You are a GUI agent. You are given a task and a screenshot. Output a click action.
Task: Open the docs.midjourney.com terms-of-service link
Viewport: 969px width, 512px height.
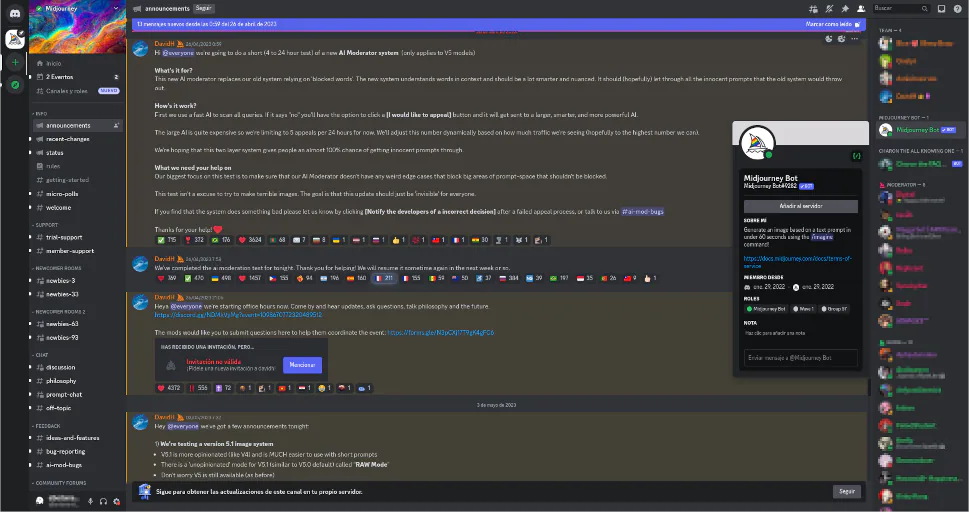797,262
